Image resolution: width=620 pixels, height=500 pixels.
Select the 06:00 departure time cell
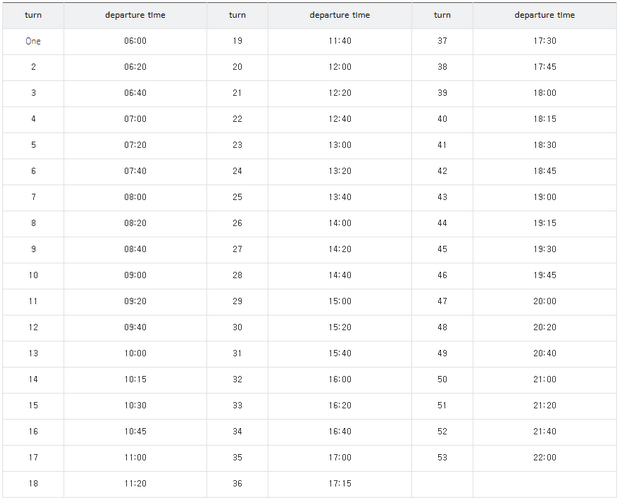[135, 41]
